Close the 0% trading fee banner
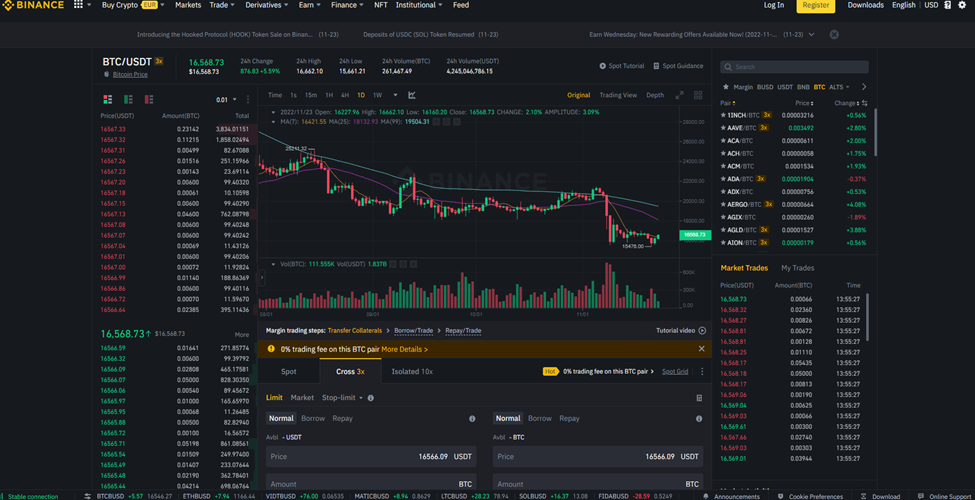 pos(701,349)
